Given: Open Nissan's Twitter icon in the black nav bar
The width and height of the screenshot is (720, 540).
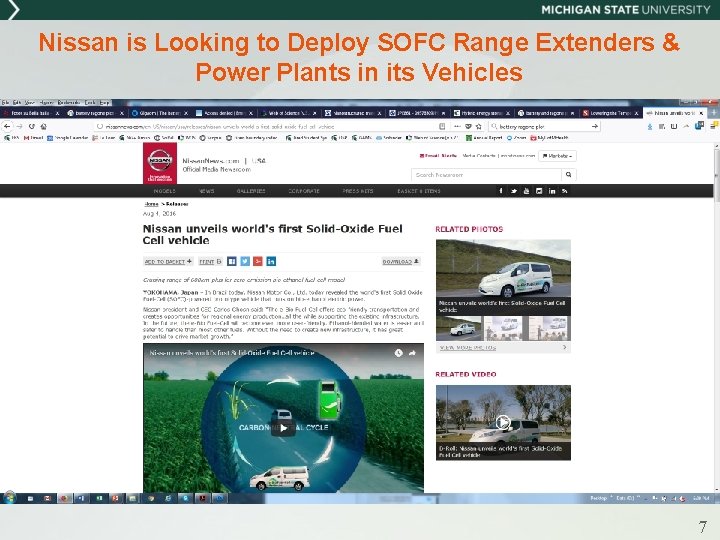Looking at the screenshot, I should [513, 191].
